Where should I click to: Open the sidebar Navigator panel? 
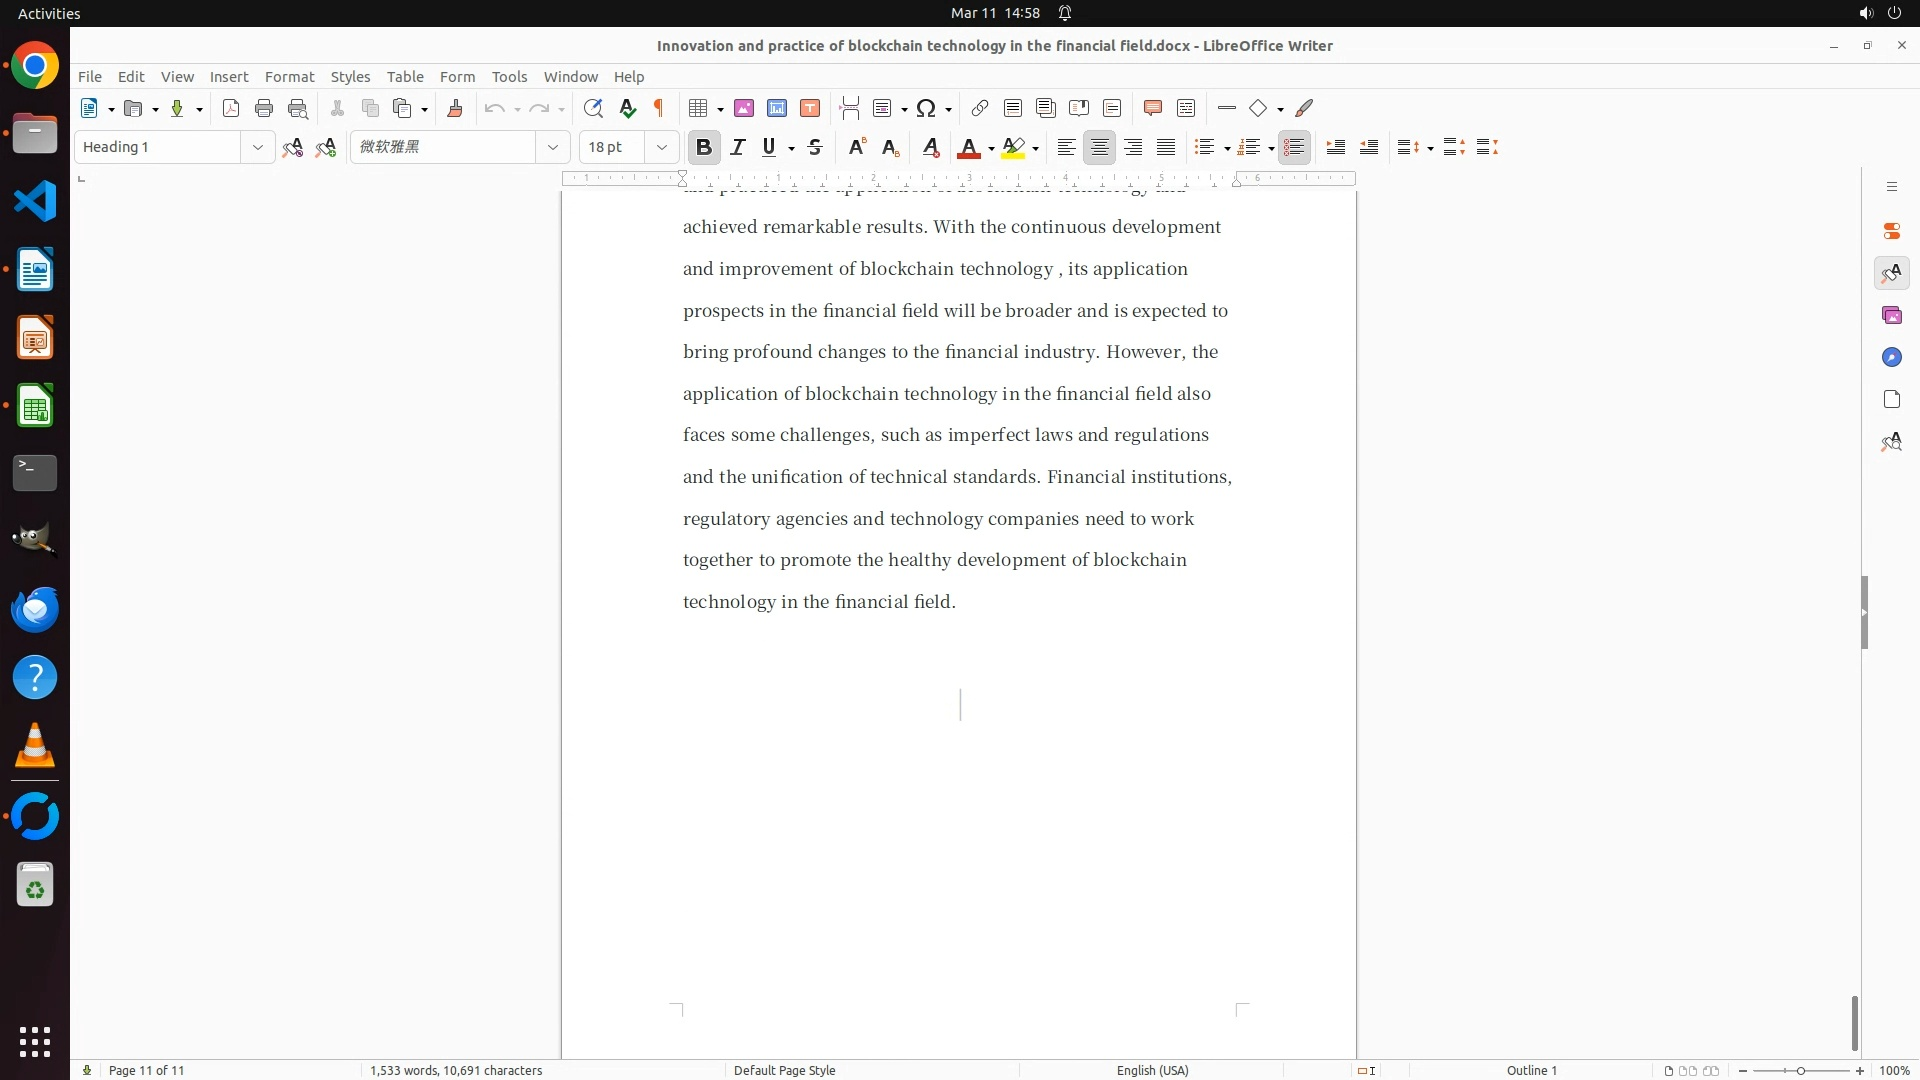(x=1891, y=357)
